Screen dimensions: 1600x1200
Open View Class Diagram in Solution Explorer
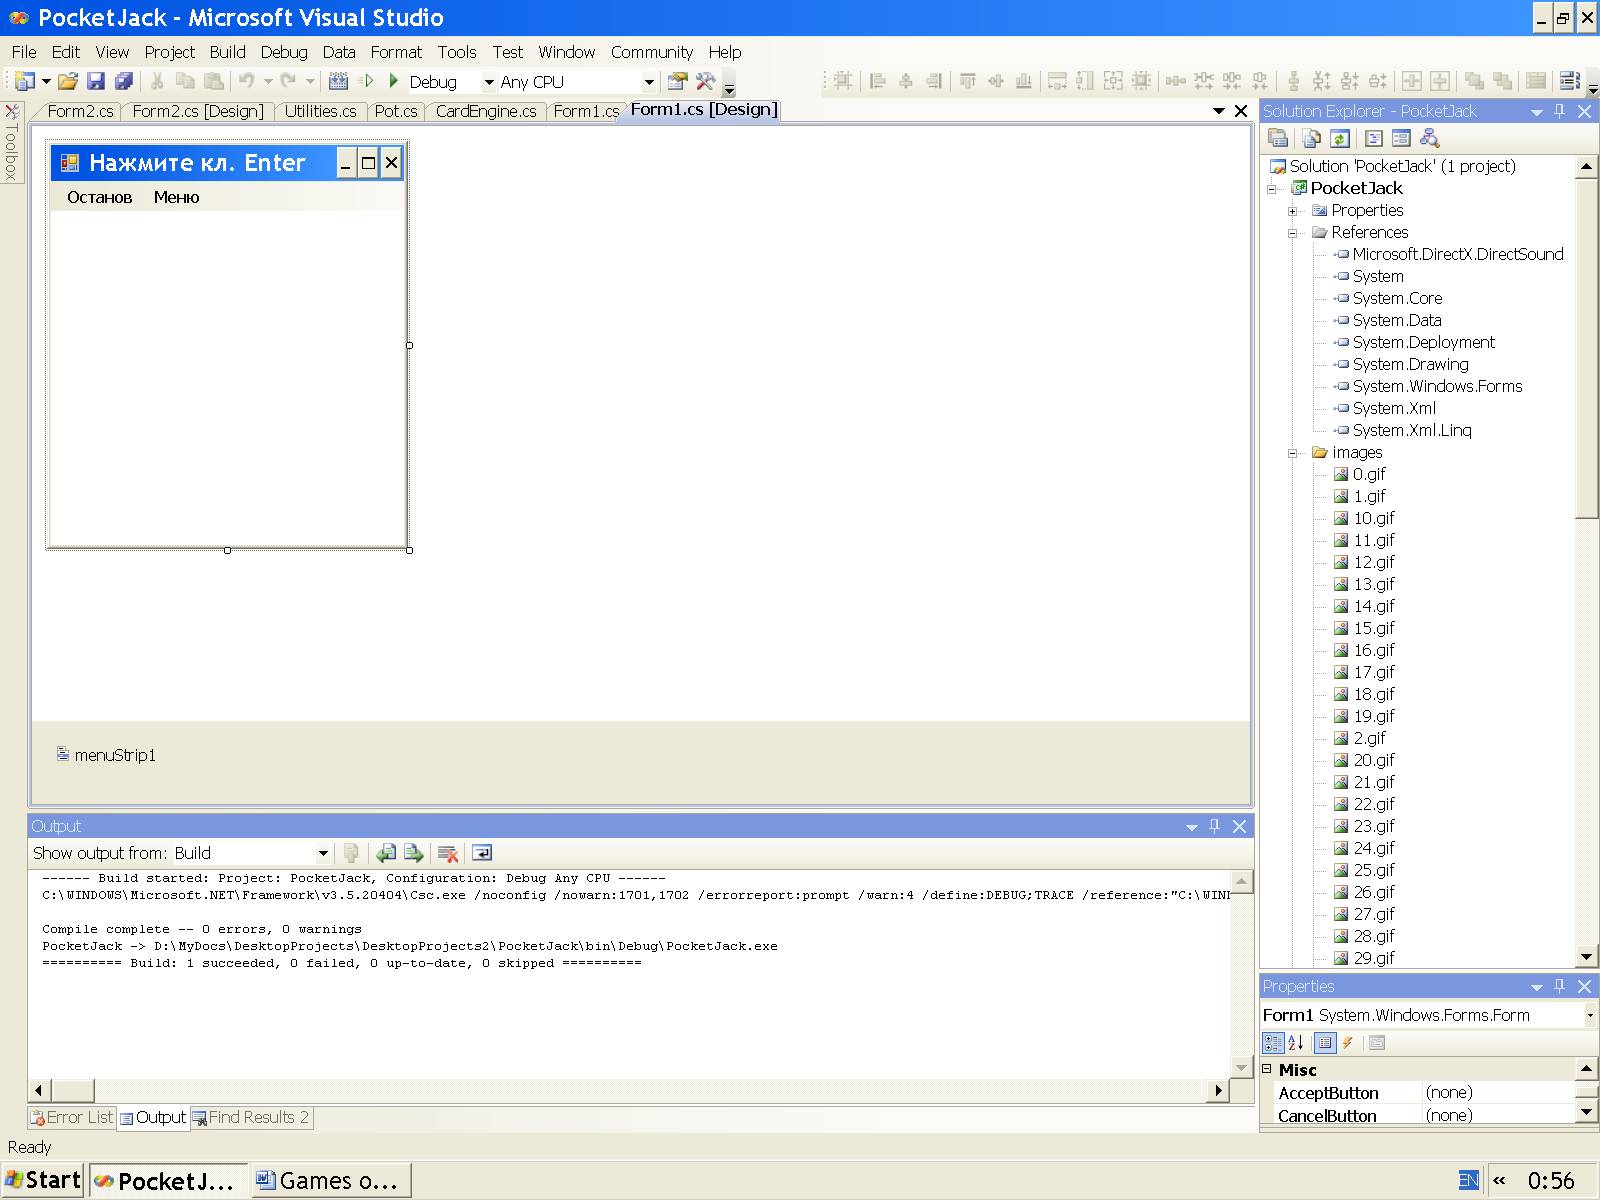tap(1429, 139)
